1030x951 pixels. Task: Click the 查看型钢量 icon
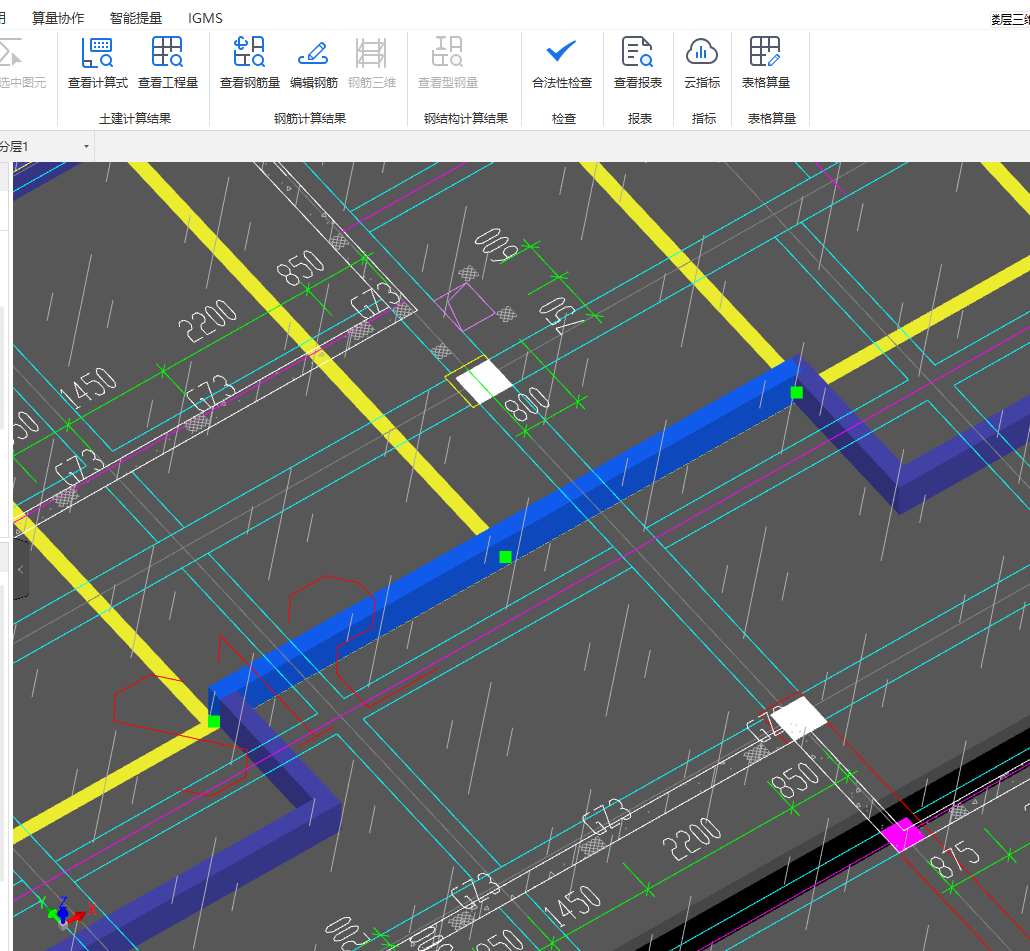tap(447, 62)
